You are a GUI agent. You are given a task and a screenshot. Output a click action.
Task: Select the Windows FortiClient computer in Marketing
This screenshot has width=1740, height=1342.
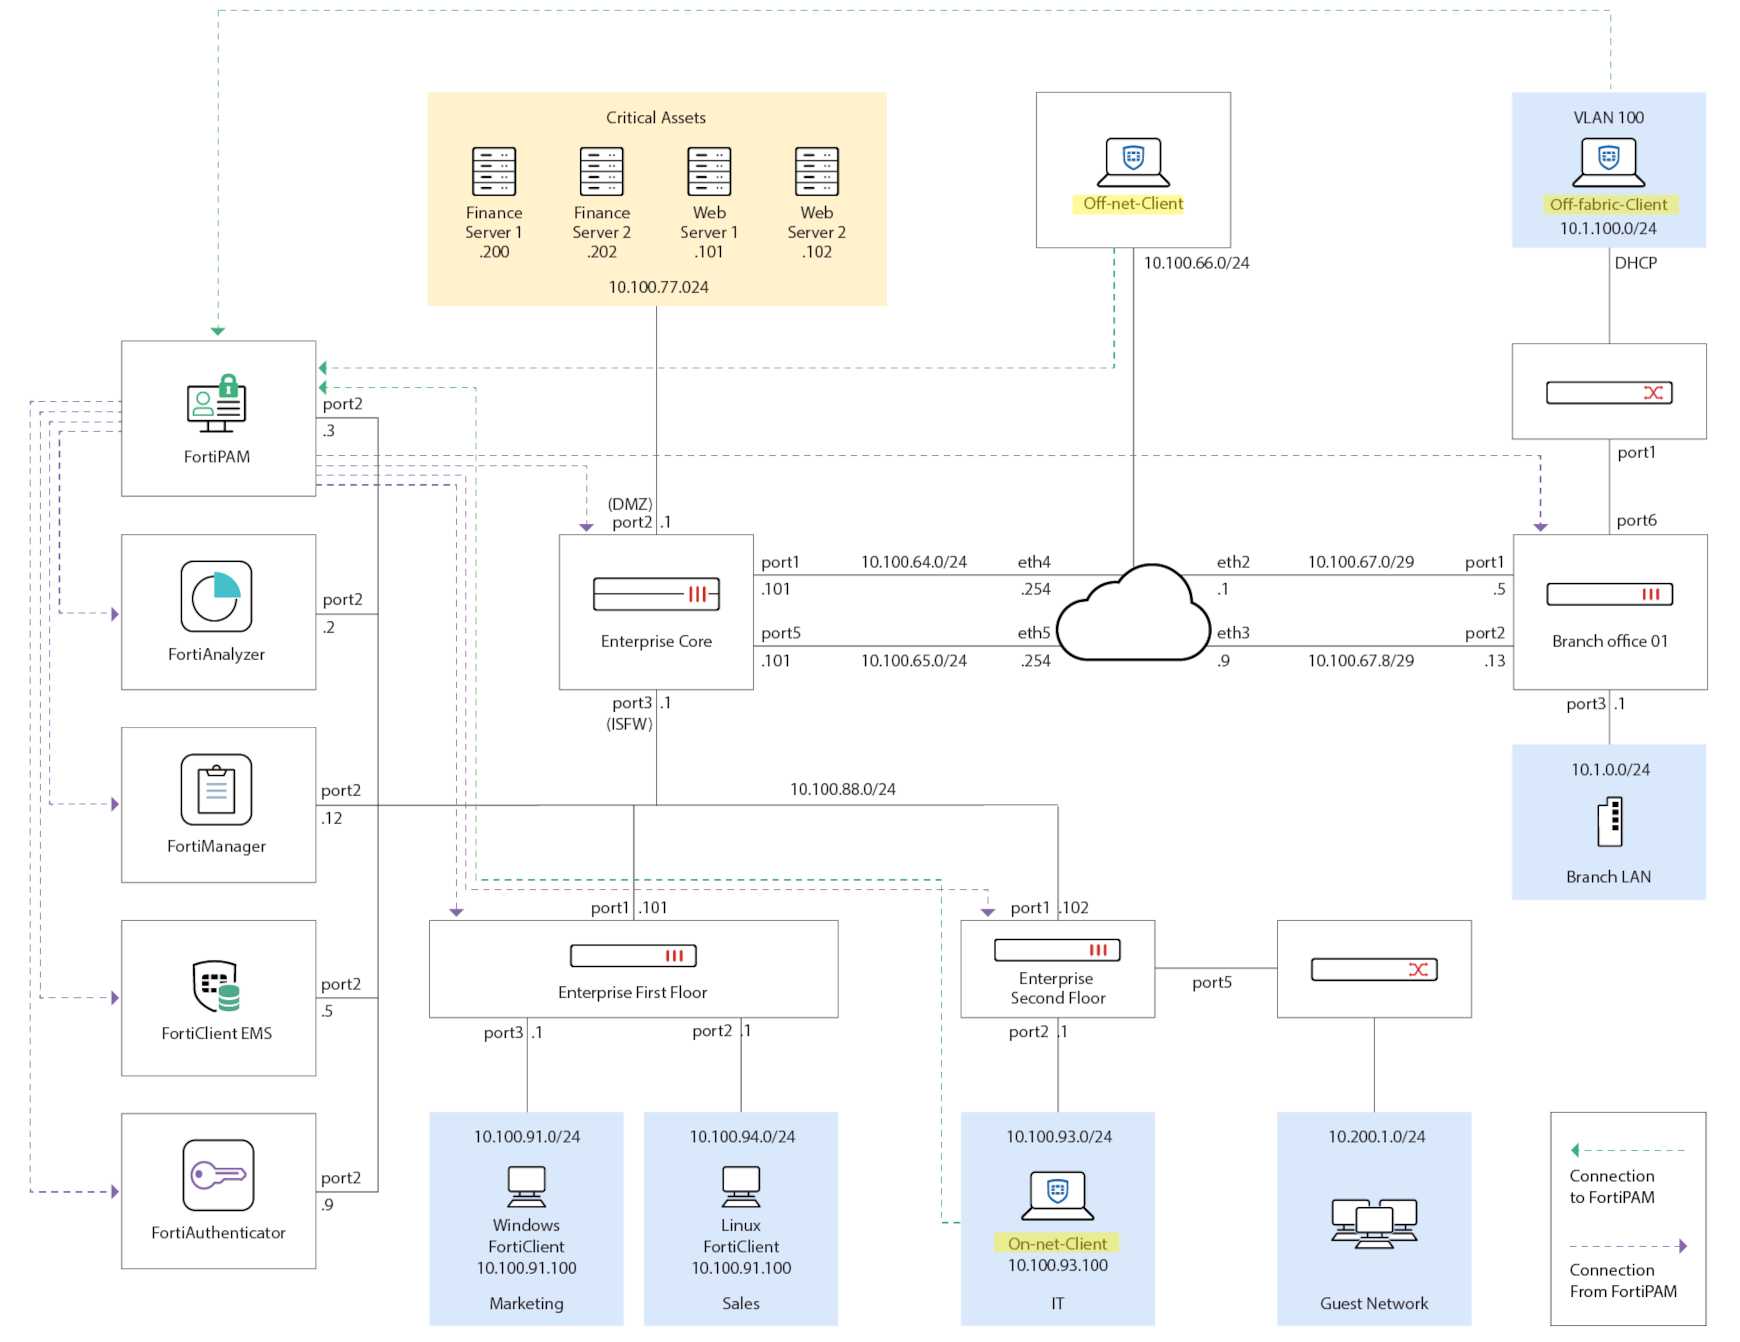525,1187
